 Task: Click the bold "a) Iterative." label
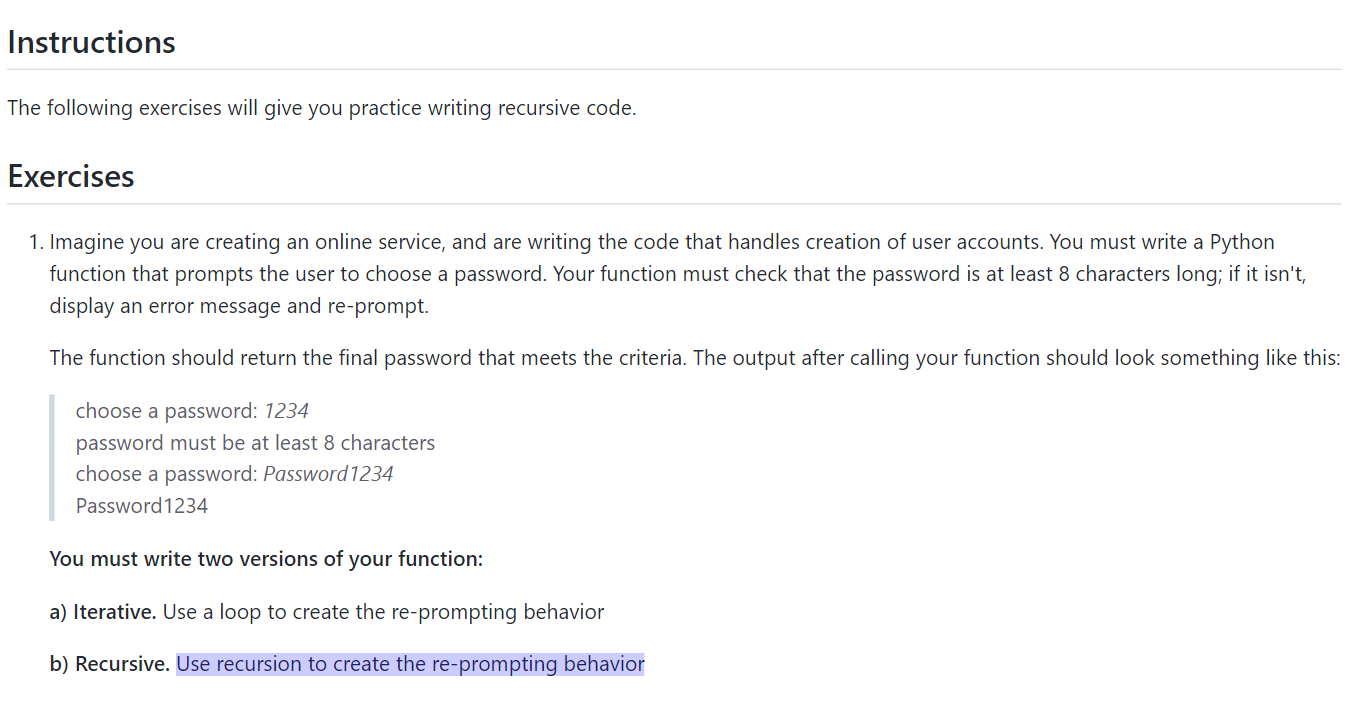pos(103,611)
